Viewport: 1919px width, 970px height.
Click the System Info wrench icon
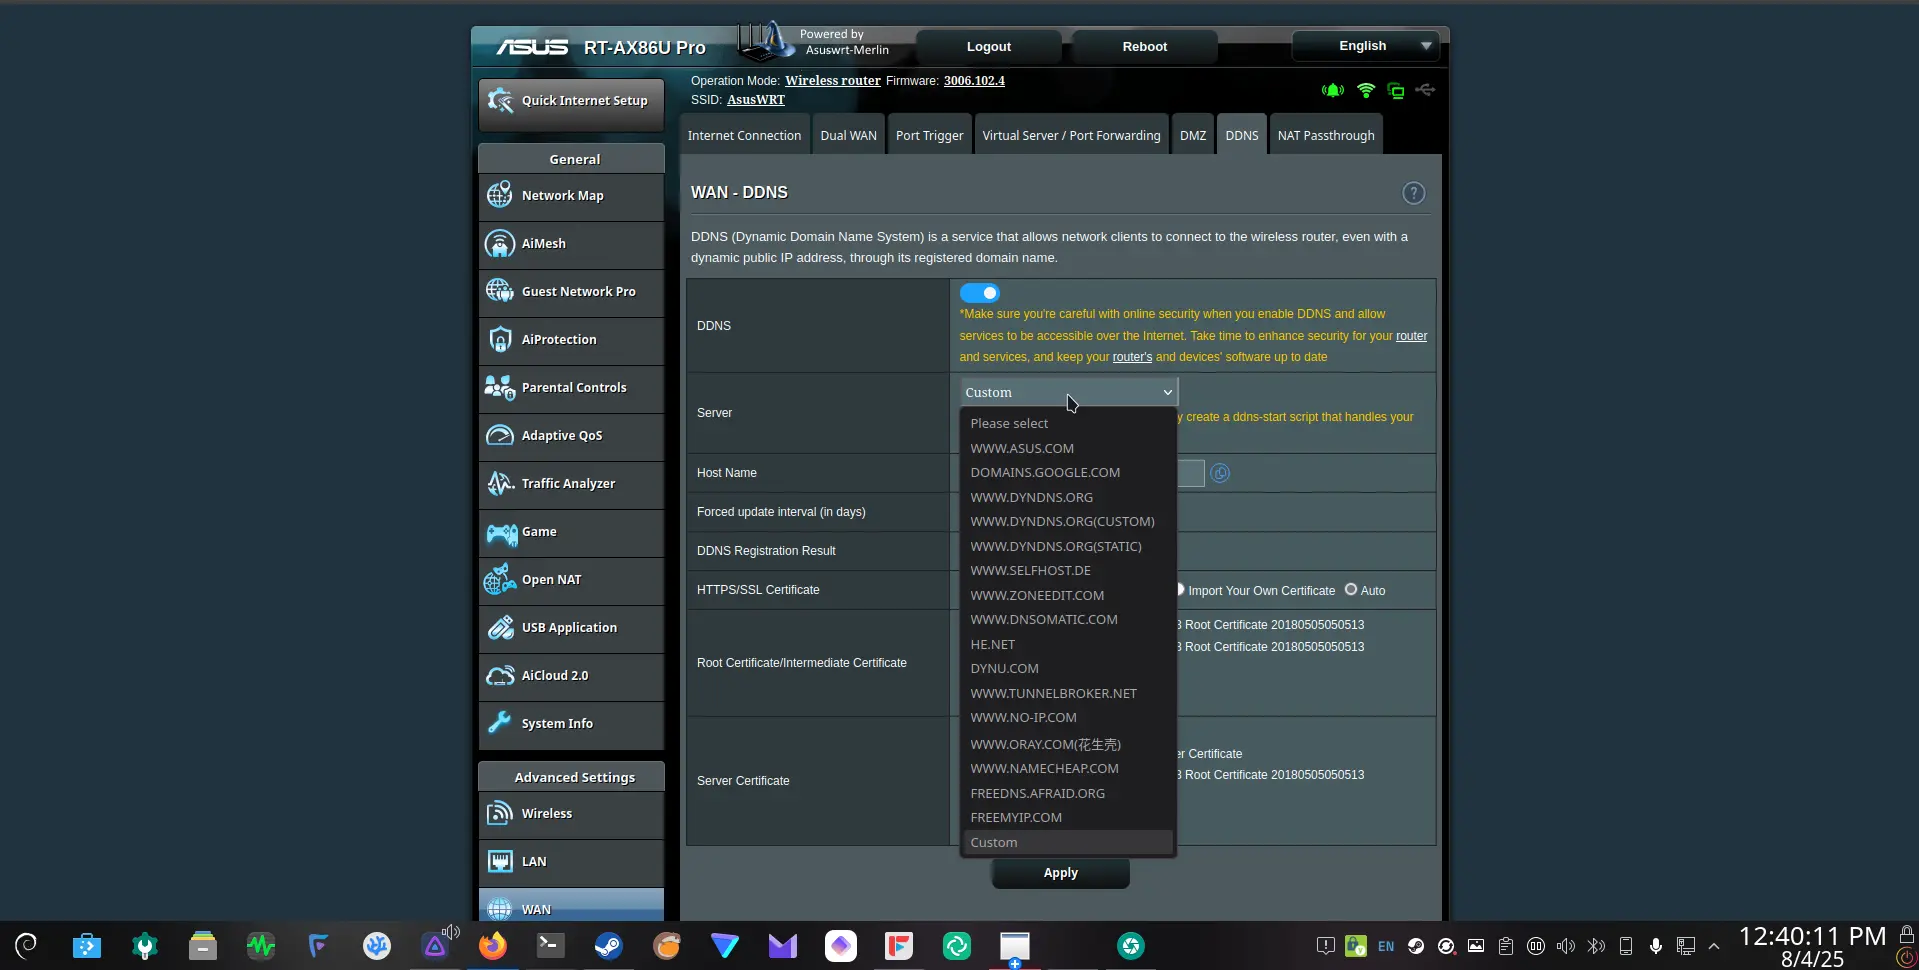point(500,723)
